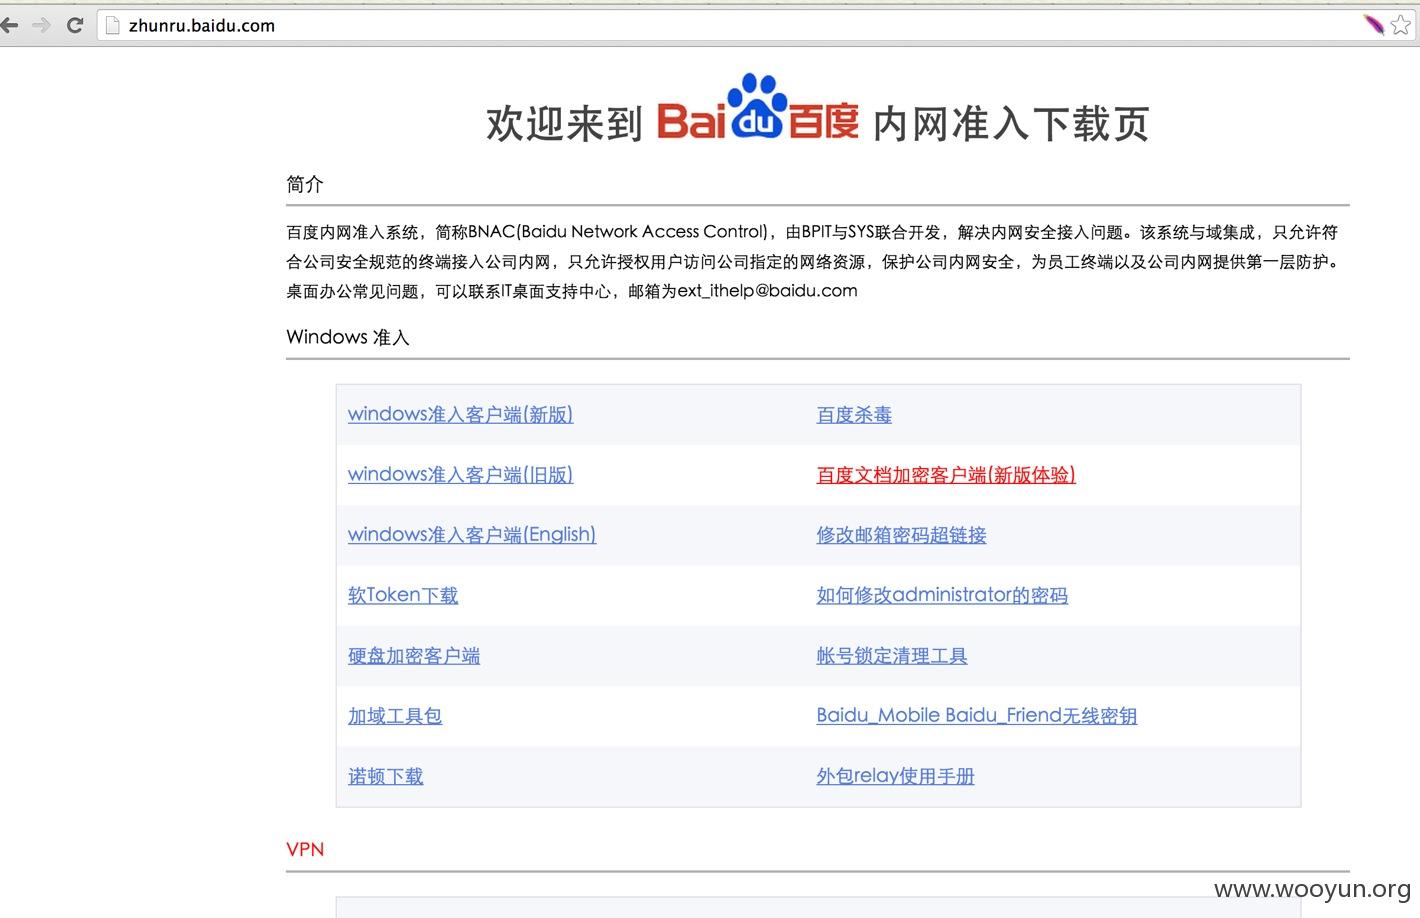1420x918 pixels.
Task: Open the 百度杀毒 link
Action: coord(854,414)
